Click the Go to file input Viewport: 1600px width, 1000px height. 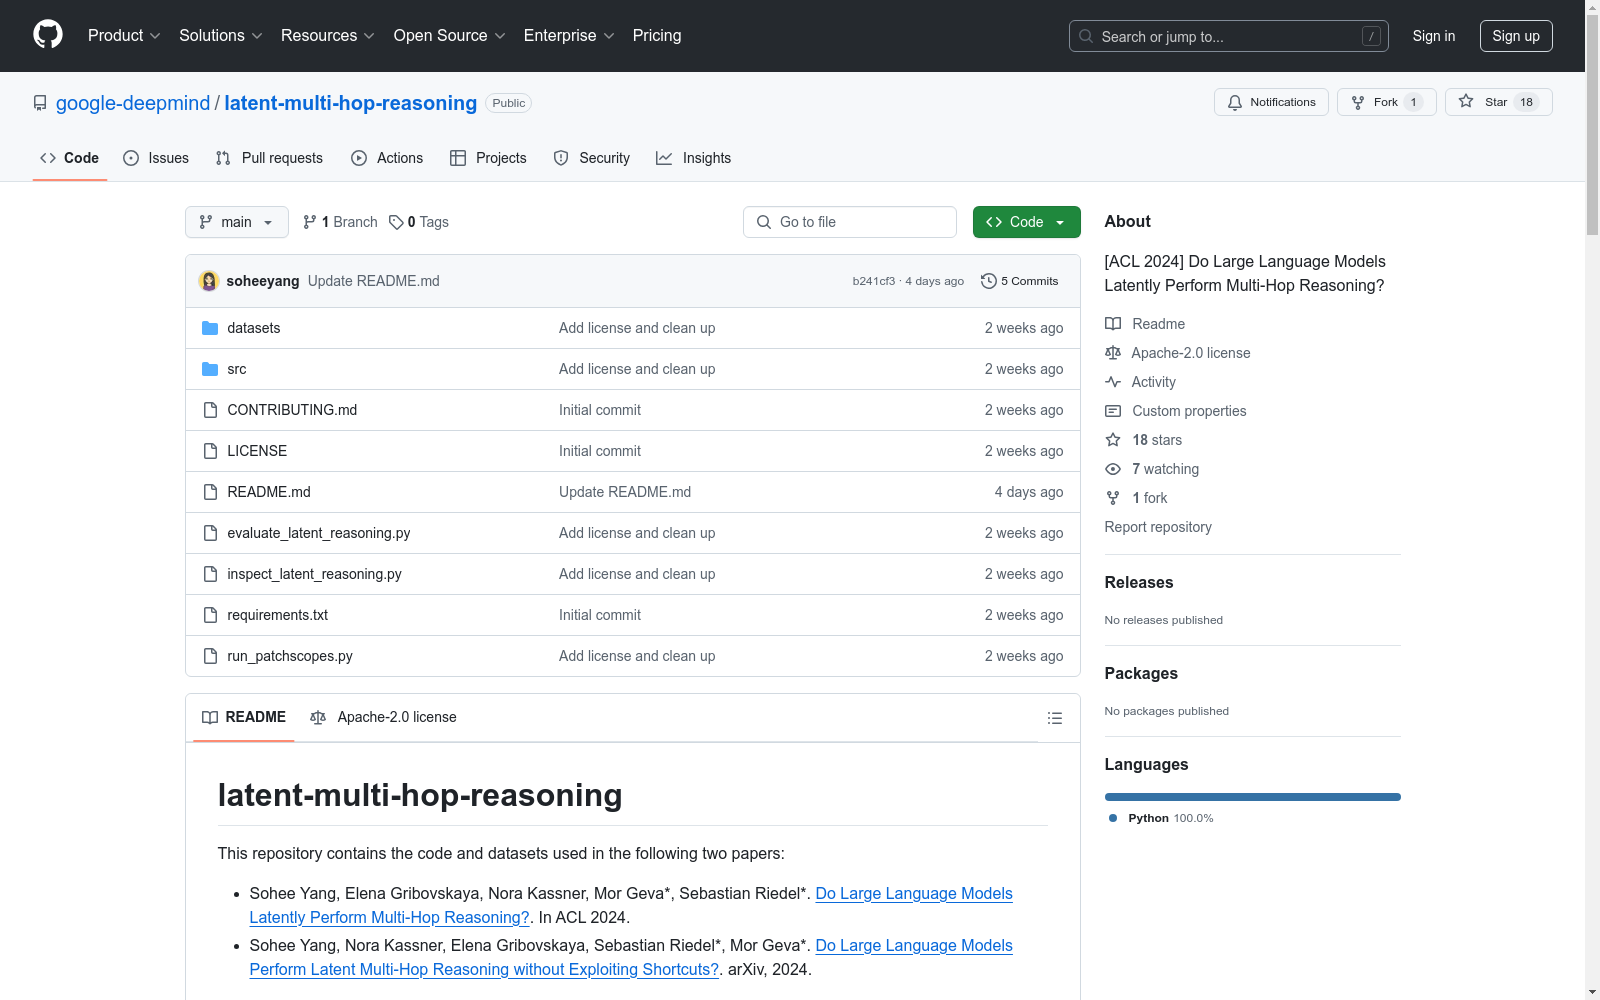pos(850,222)
